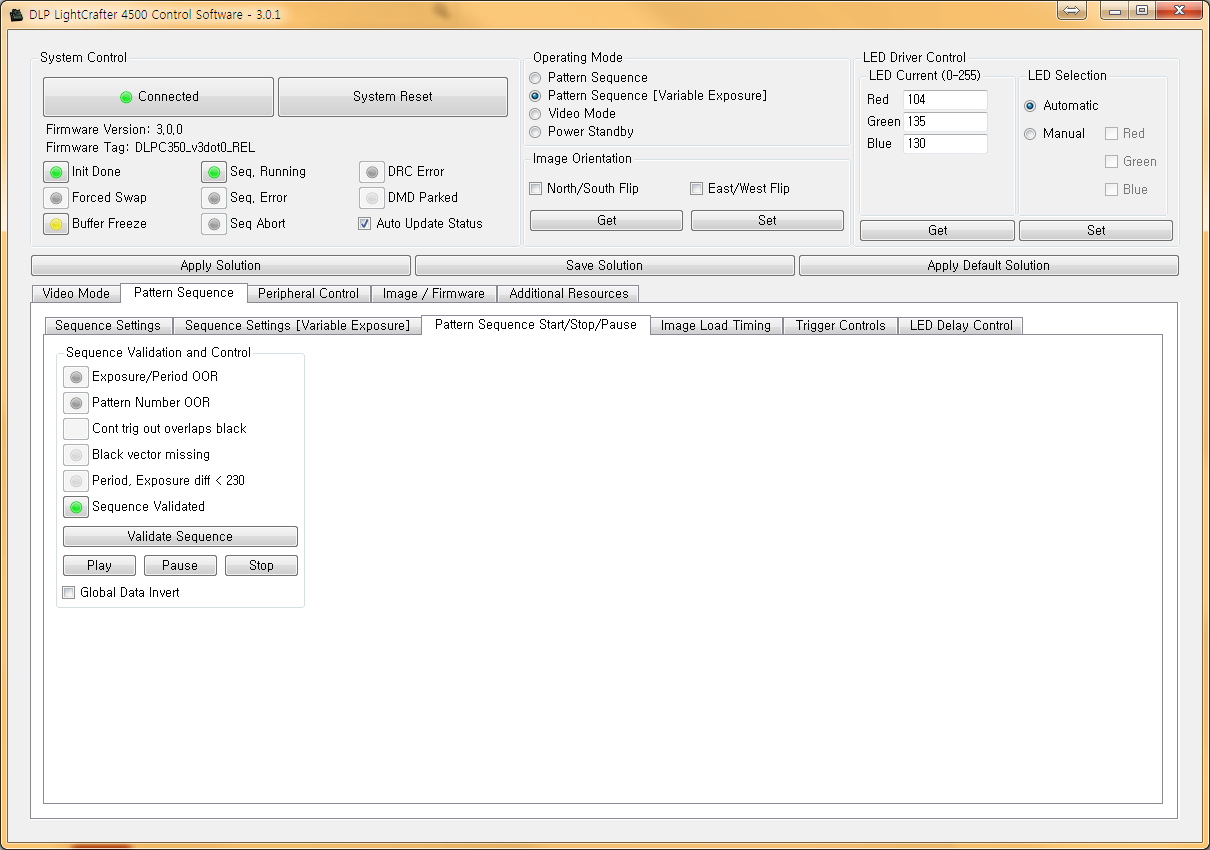Viewport: 1210px width, 850px height.
Task: Click the Seq. Error indicator
Action: (214, 198)
